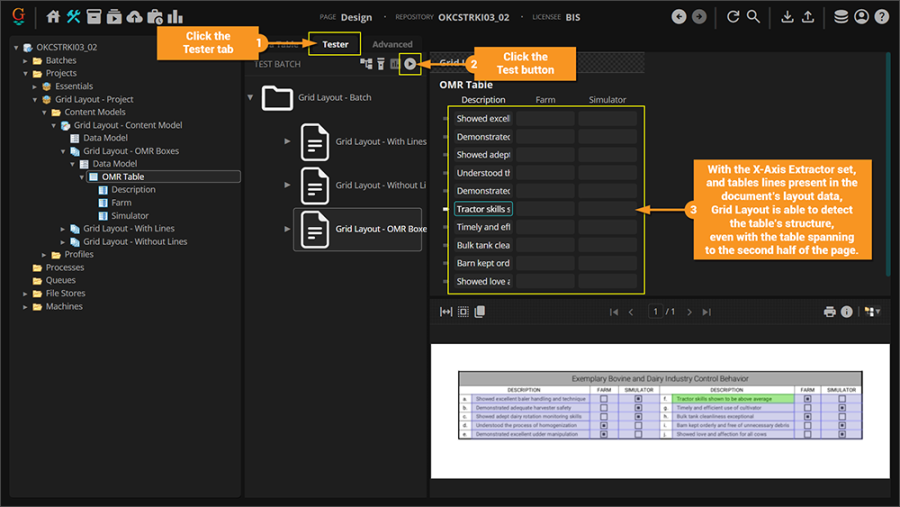This screenshot has width=900, height=507.
Task: Switch to the Advanced tab
Action: (x=392, y=44)
